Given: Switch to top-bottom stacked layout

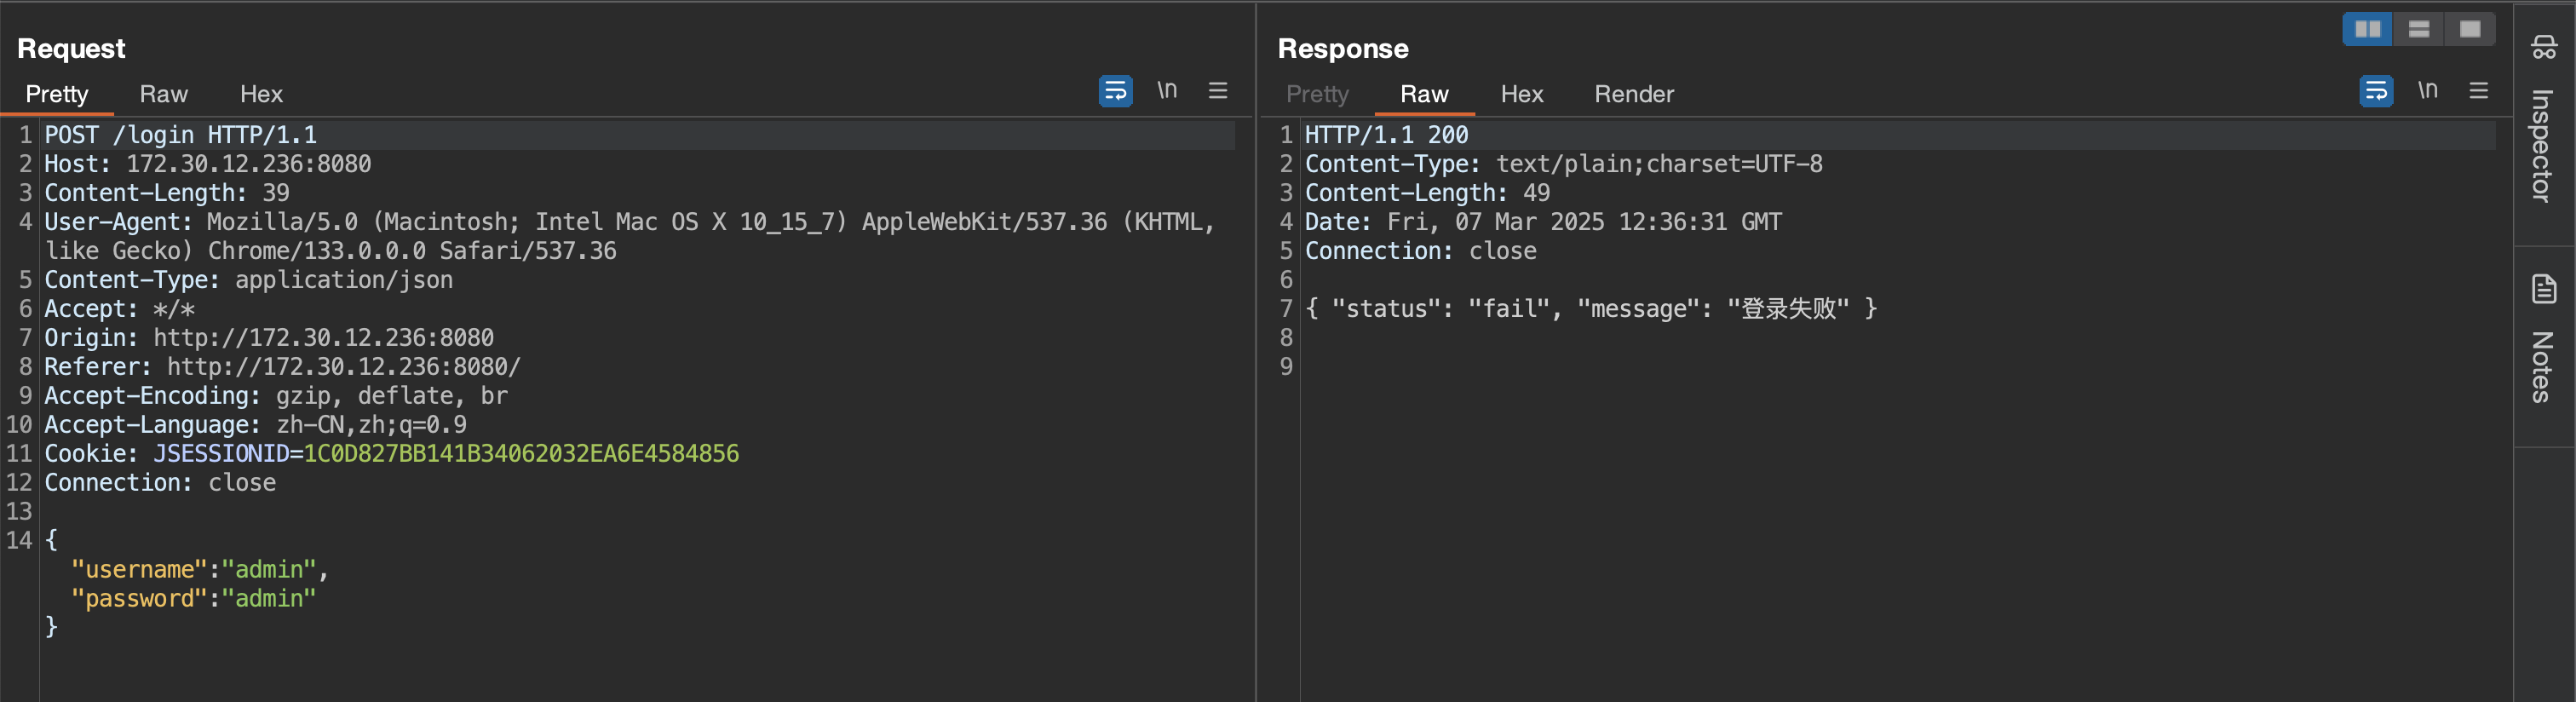Looking at the screenshot, I should (x=2418, y=29).
